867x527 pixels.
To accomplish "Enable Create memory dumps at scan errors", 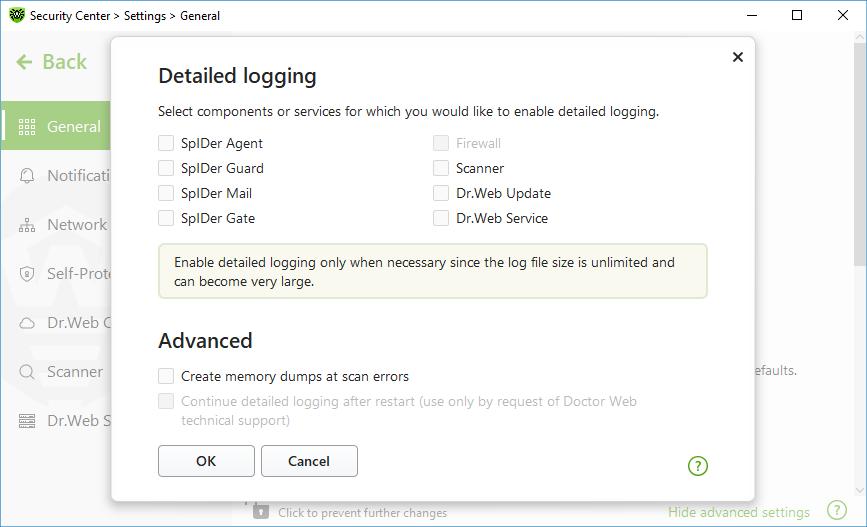I will (166, 376).
